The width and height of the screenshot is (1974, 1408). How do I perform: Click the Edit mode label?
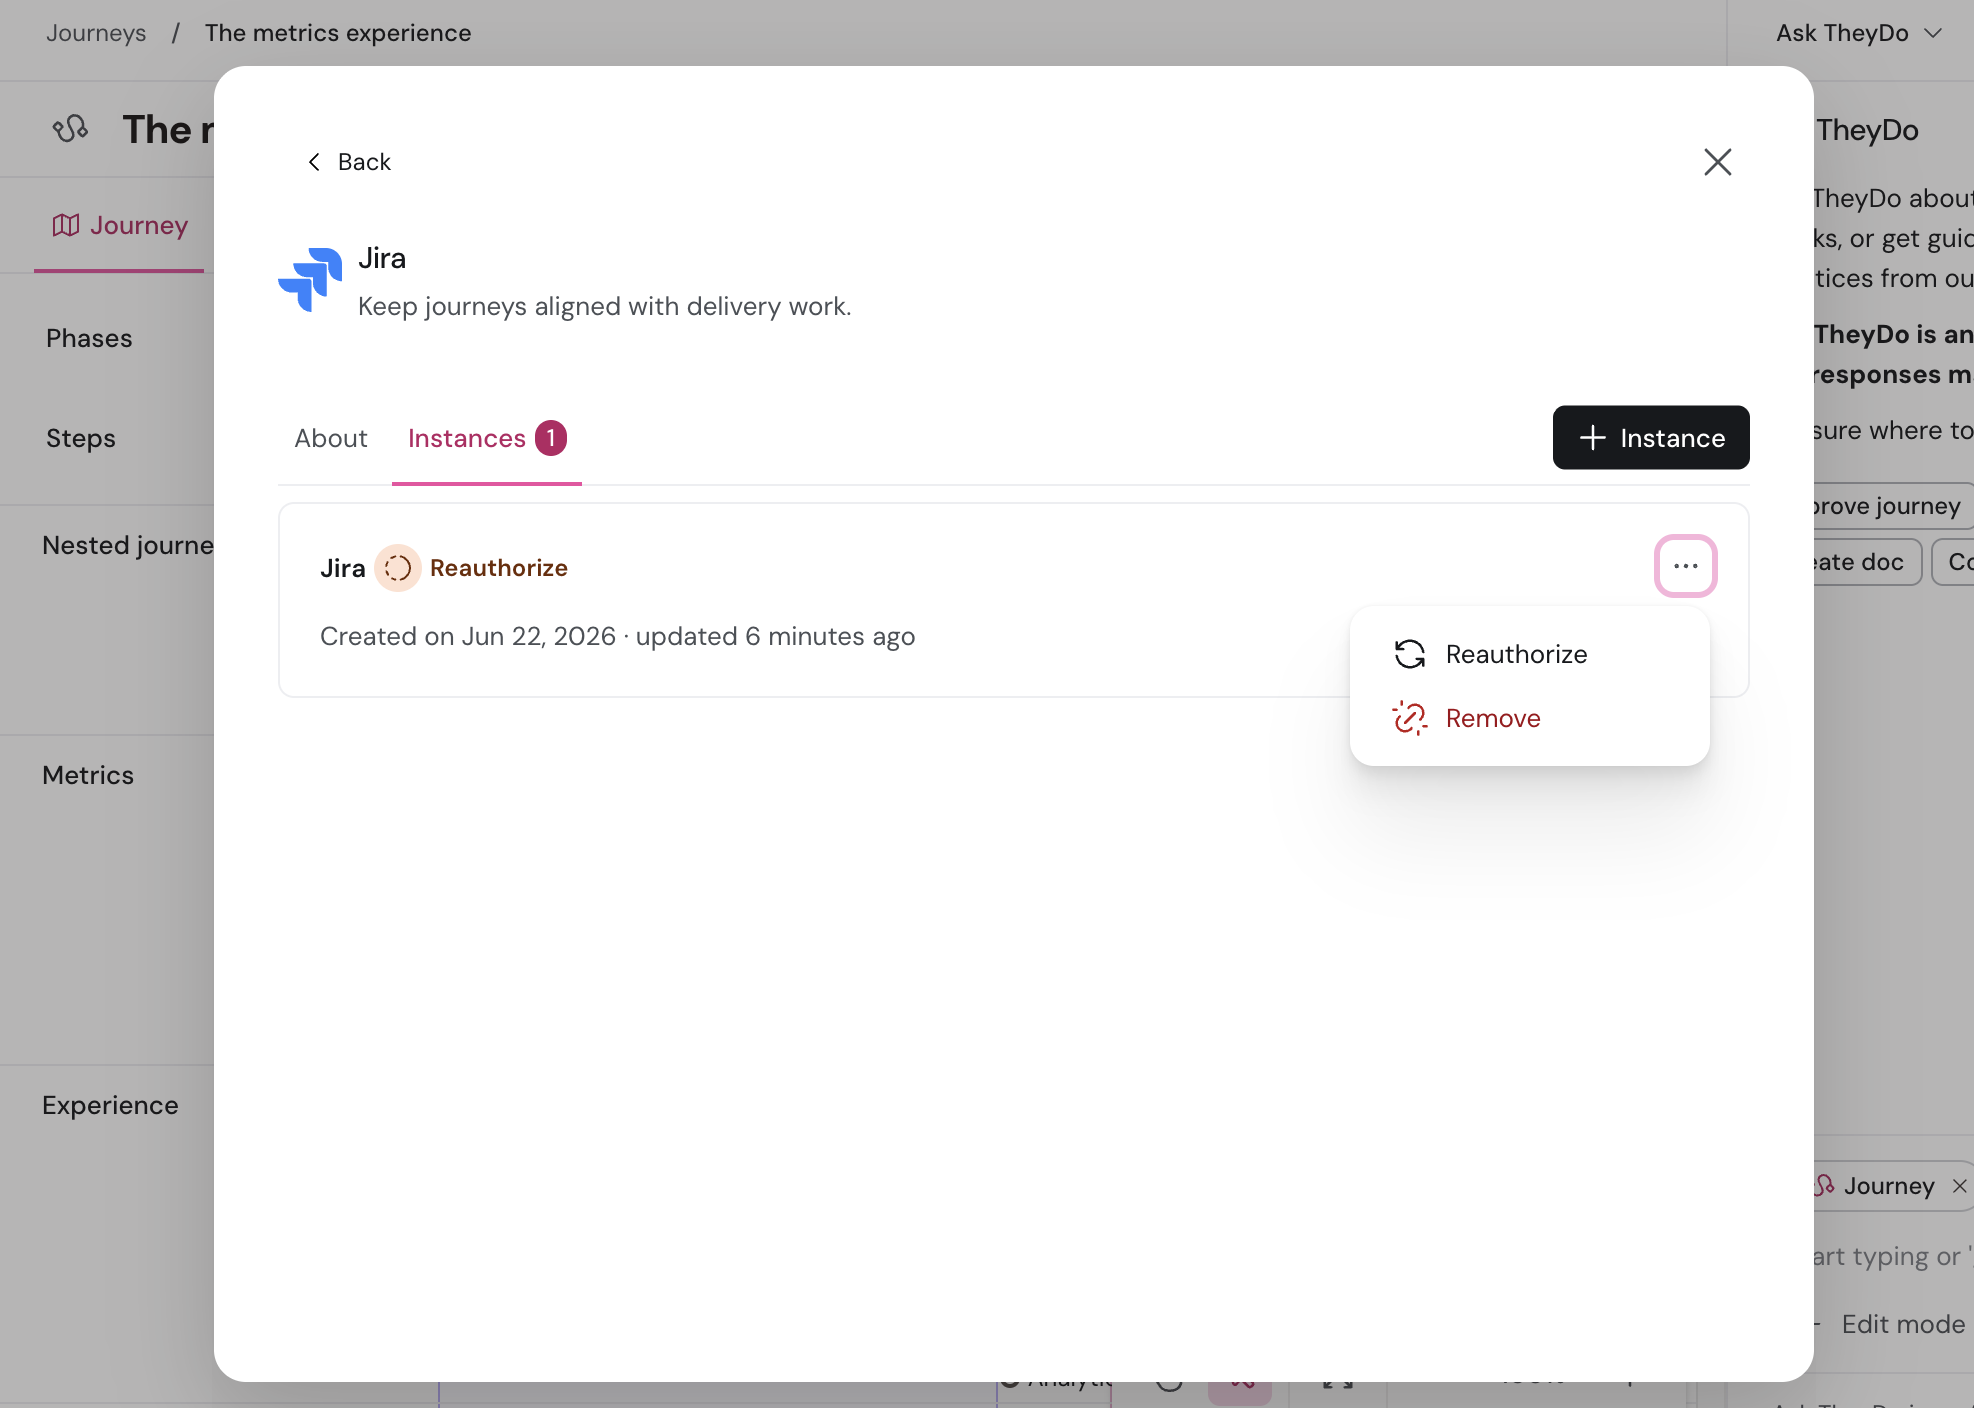tap(1903, 1325)
